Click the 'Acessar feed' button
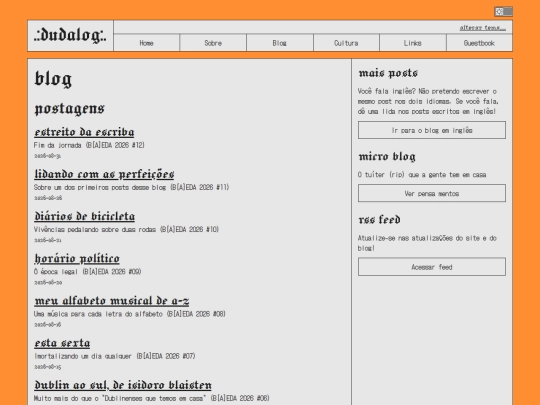 pos(432,267)
